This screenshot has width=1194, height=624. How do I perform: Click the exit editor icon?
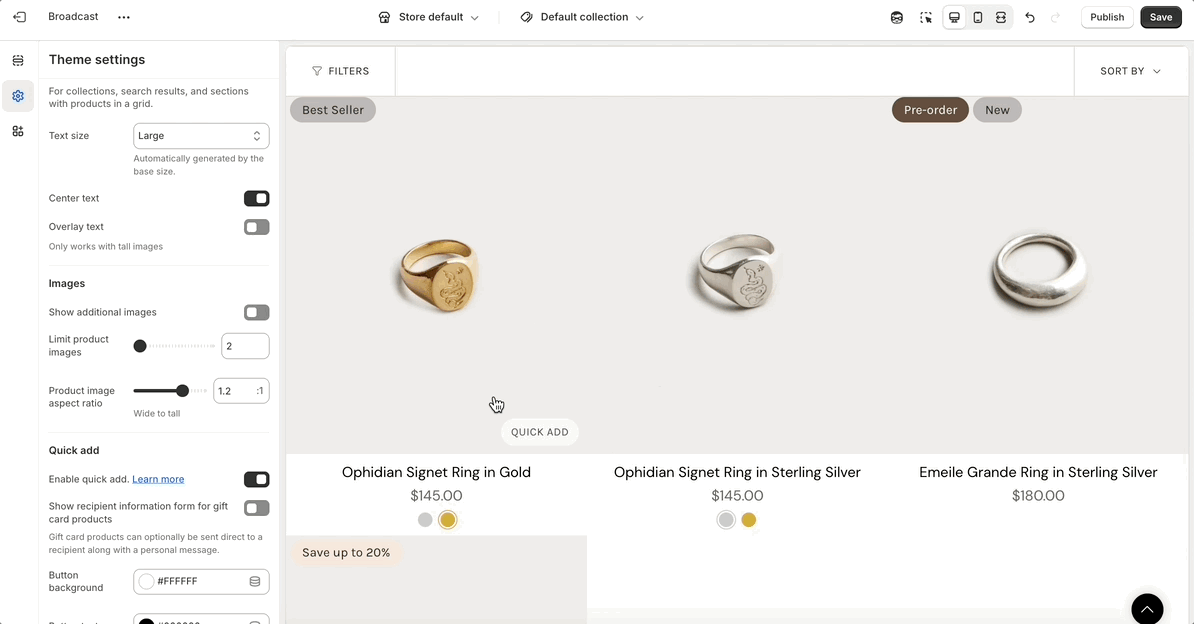pyautogui.click(x=19, y=17)
